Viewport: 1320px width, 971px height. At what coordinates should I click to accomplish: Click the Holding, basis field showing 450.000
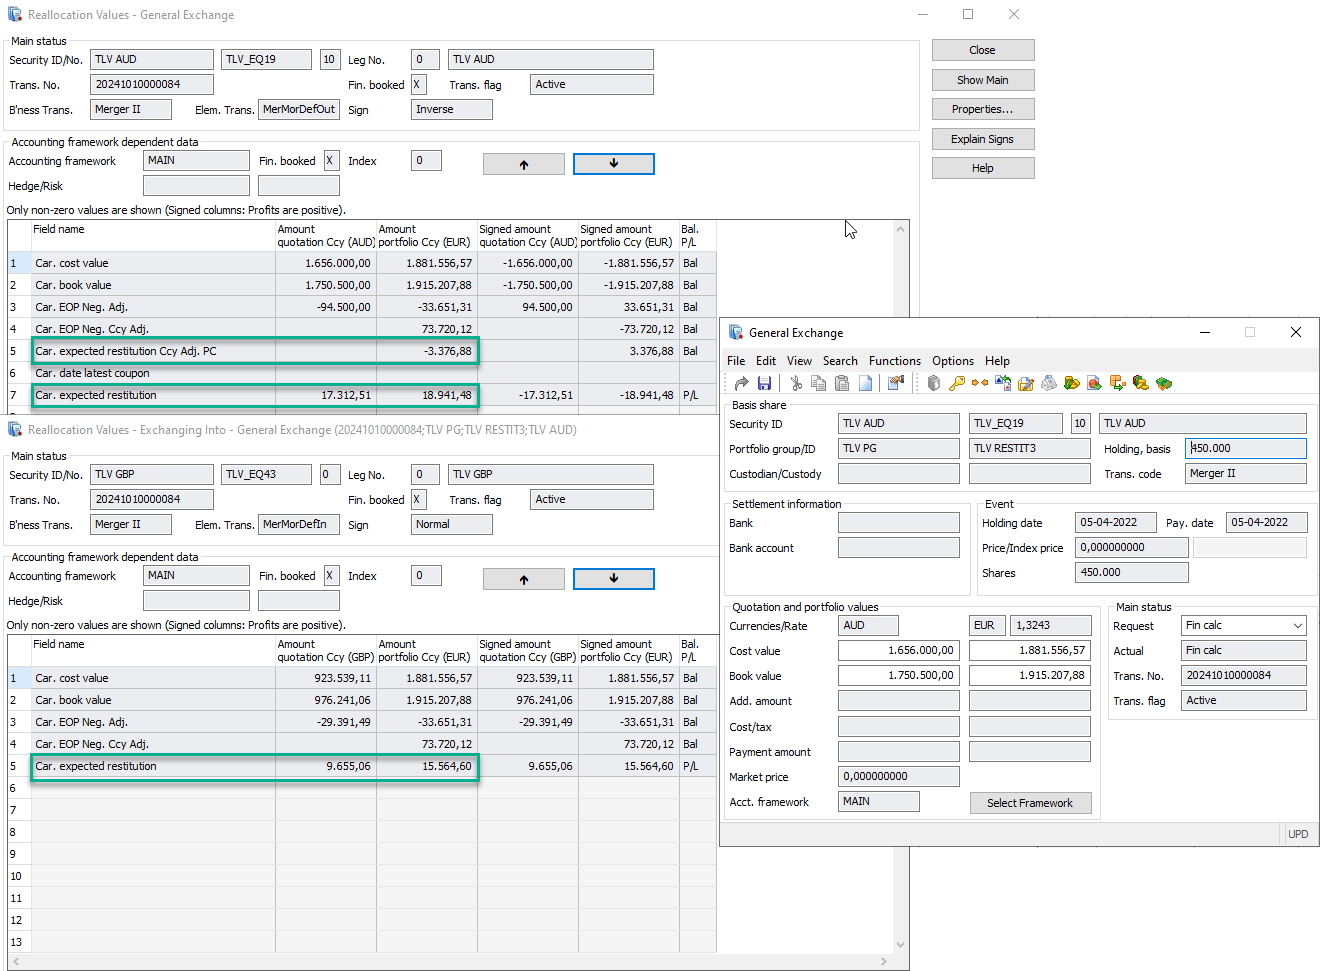[x=1246, y=448]
